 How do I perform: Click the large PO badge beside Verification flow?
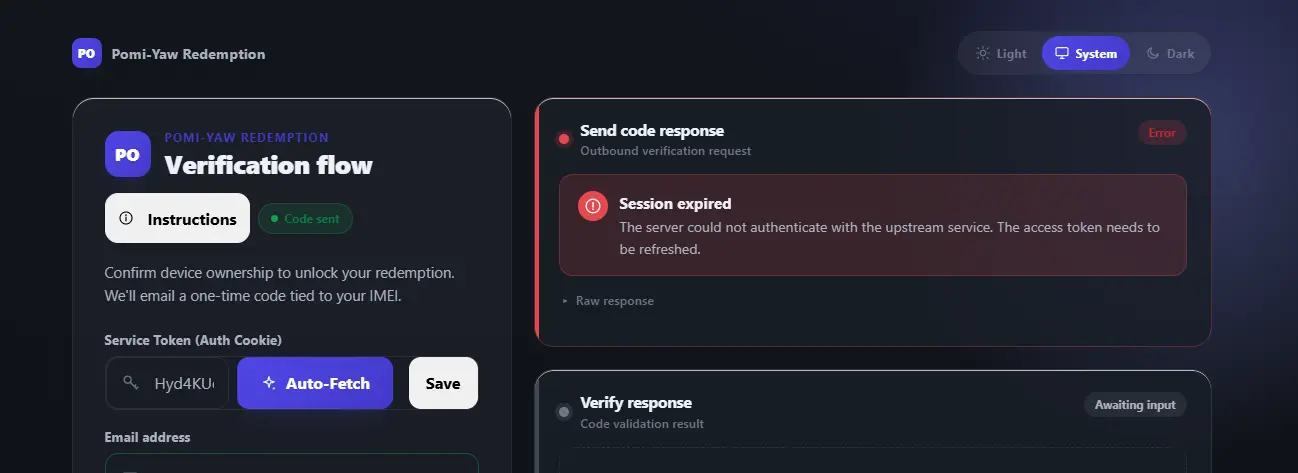[x=128, y=154]
